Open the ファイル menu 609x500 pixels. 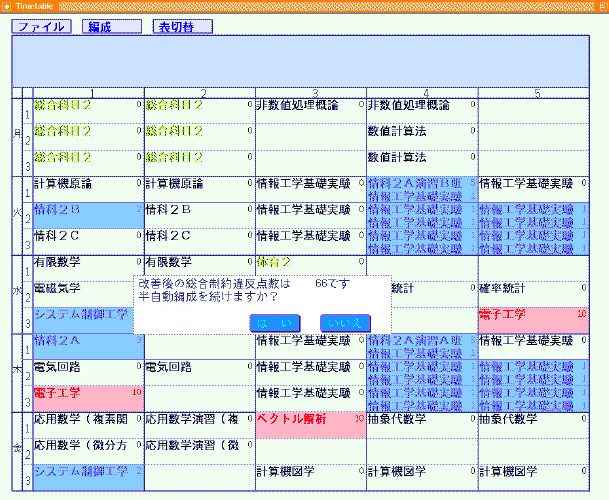(41, 27)
